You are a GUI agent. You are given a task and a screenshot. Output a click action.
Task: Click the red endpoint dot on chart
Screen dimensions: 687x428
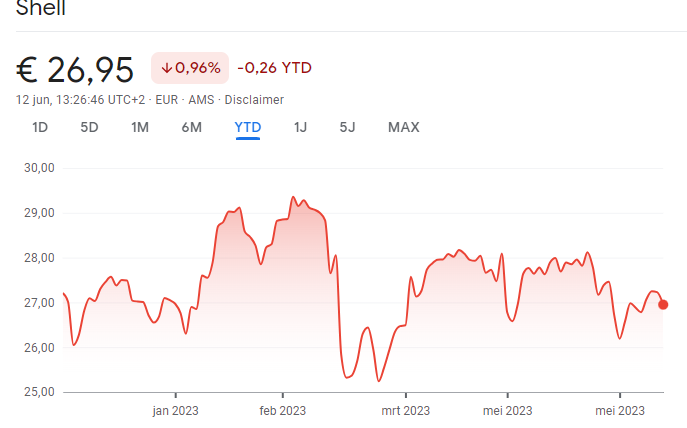point(663,304)
